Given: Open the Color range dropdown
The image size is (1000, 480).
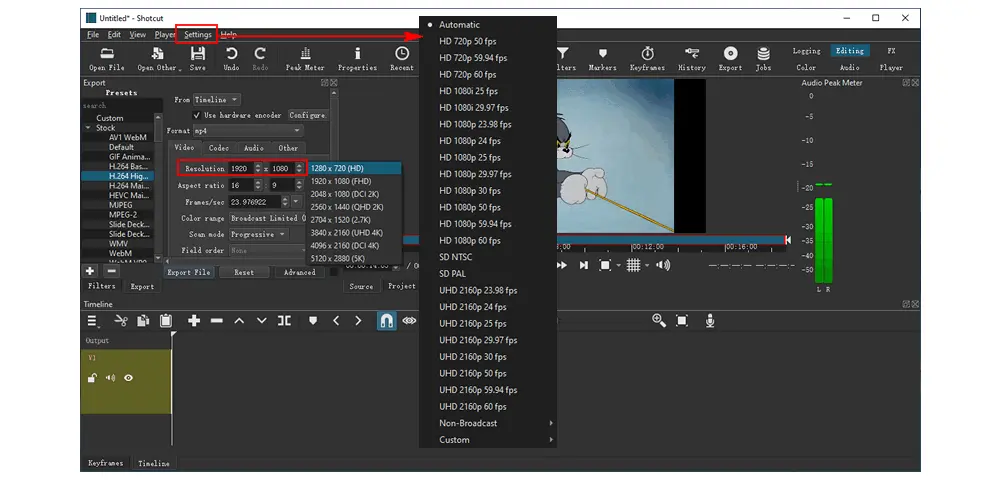Looking at the screenshot, I should coord(267,218).
